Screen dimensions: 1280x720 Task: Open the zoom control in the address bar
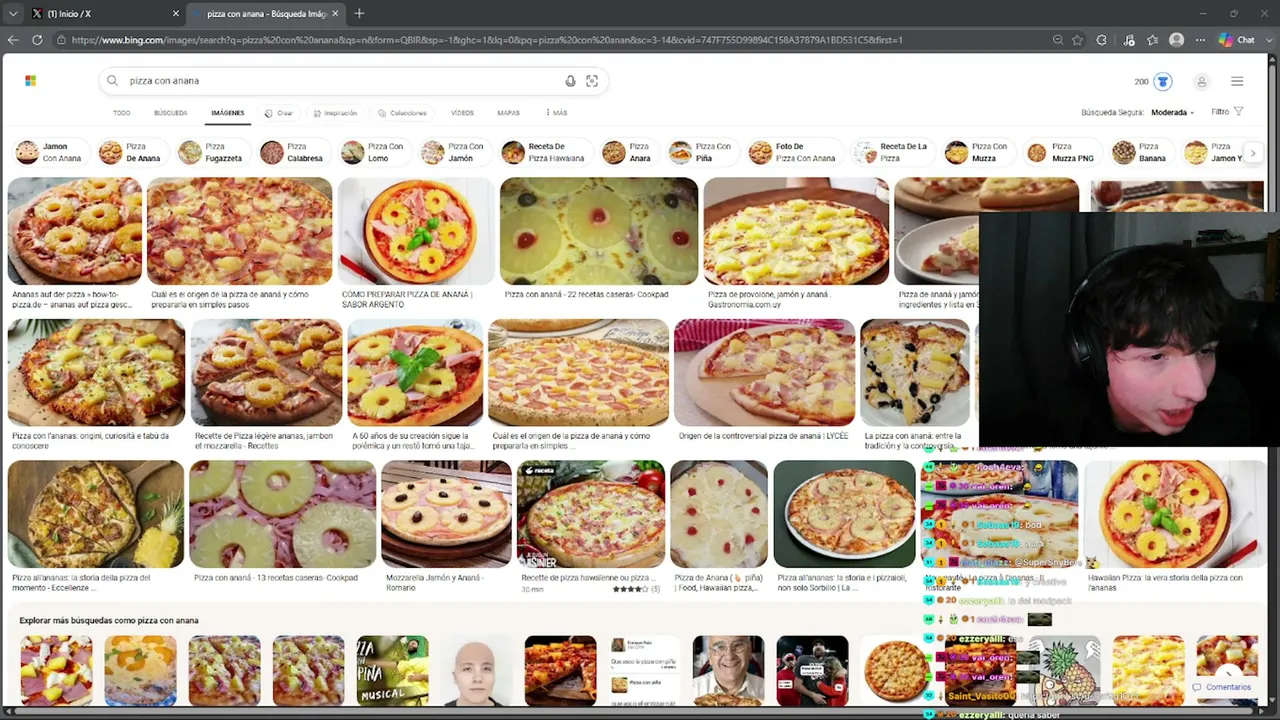coord(1057,40)
